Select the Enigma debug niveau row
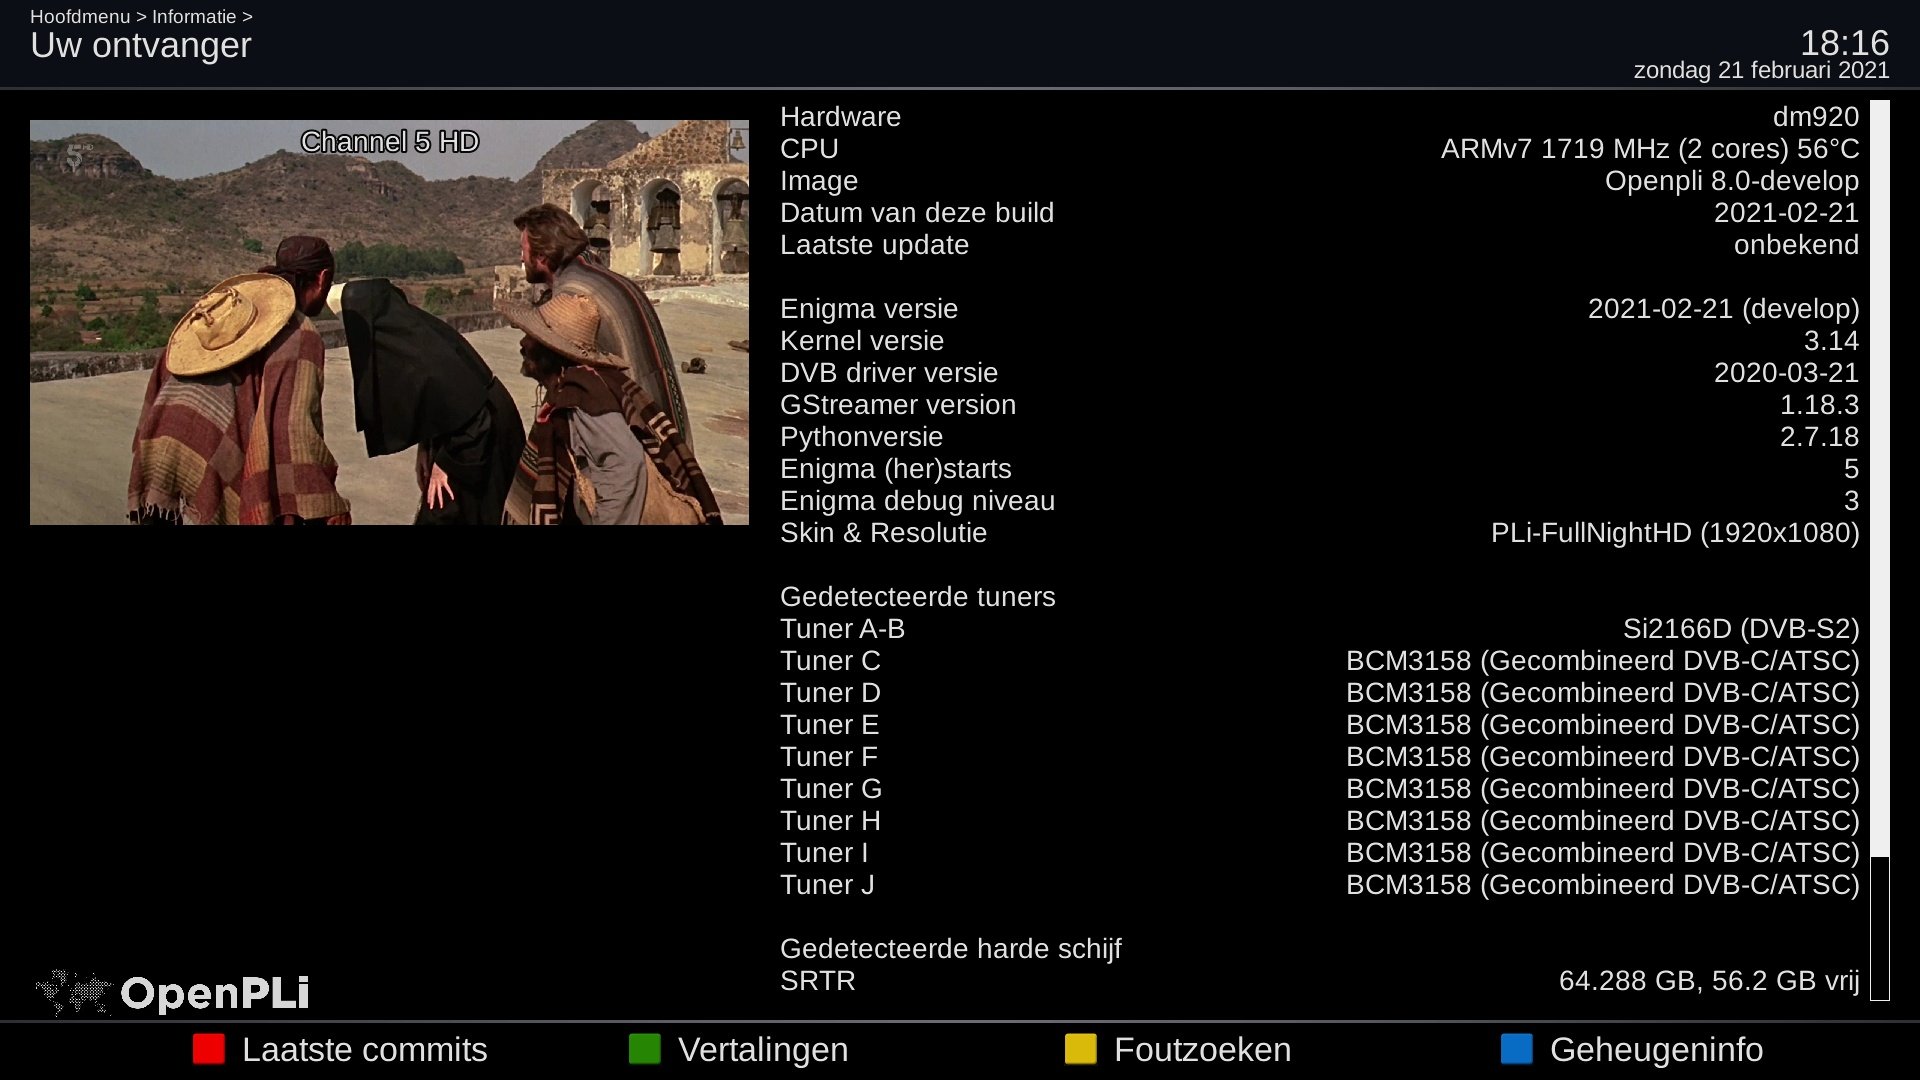1920x1080 pixels. tap(1320, 501)
